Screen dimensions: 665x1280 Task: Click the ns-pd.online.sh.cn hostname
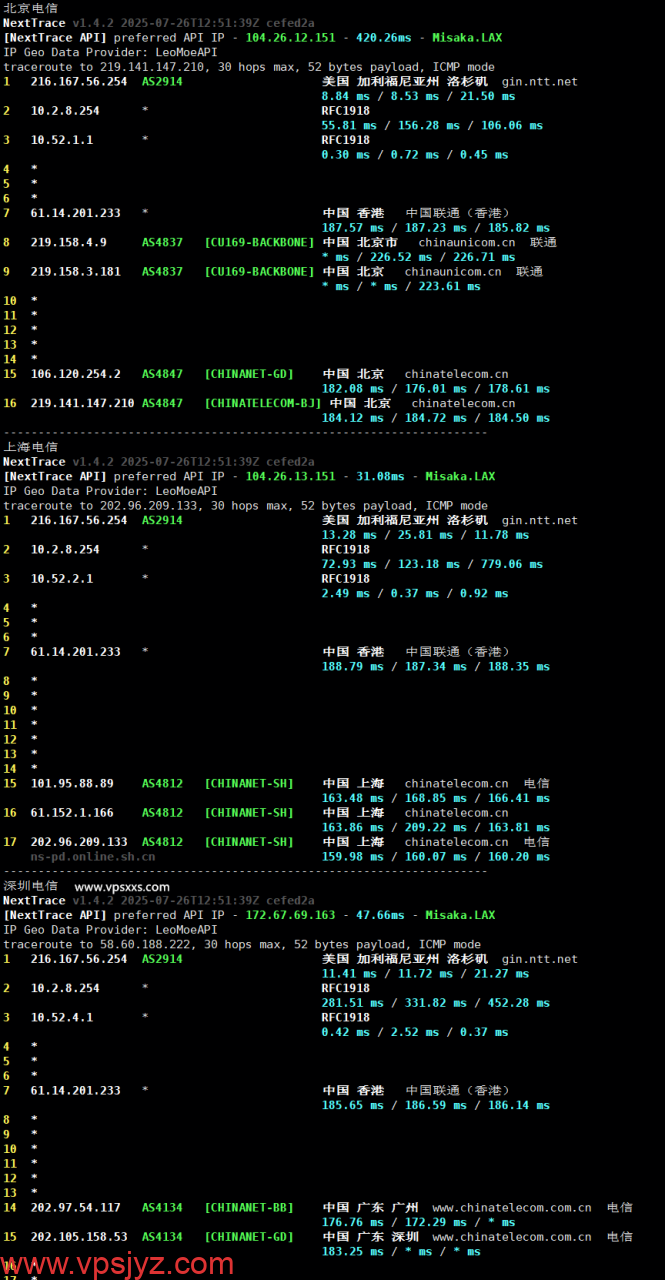(92, 856)
